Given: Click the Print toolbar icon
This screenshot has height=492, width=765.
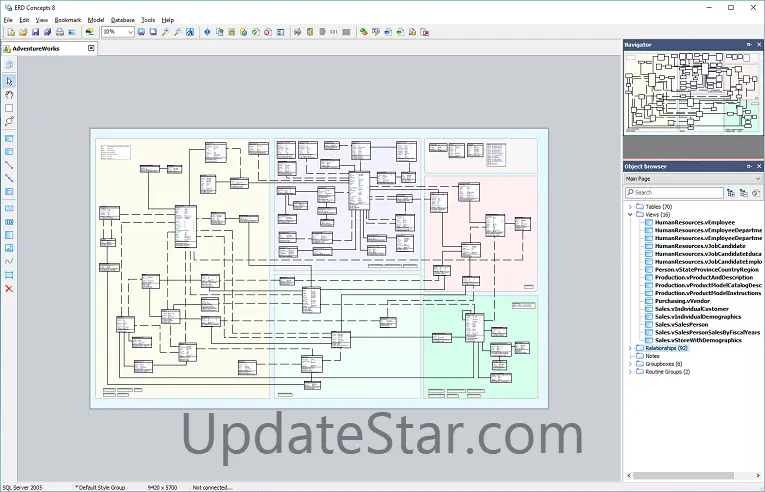Looking at the screenshot, I should [x=60, y=32].
